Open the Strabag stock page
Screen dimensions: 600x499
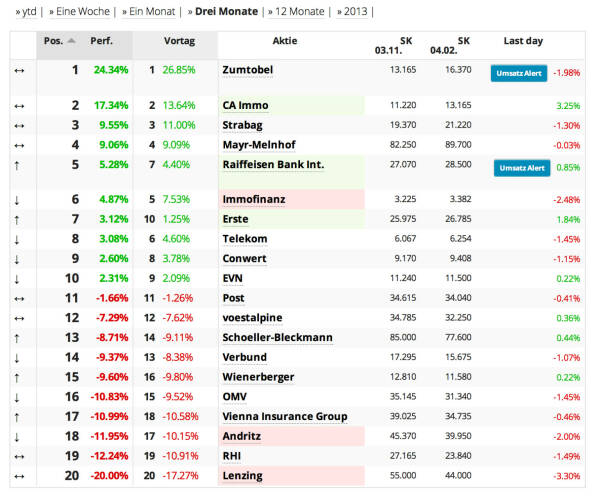pos(243,125)
